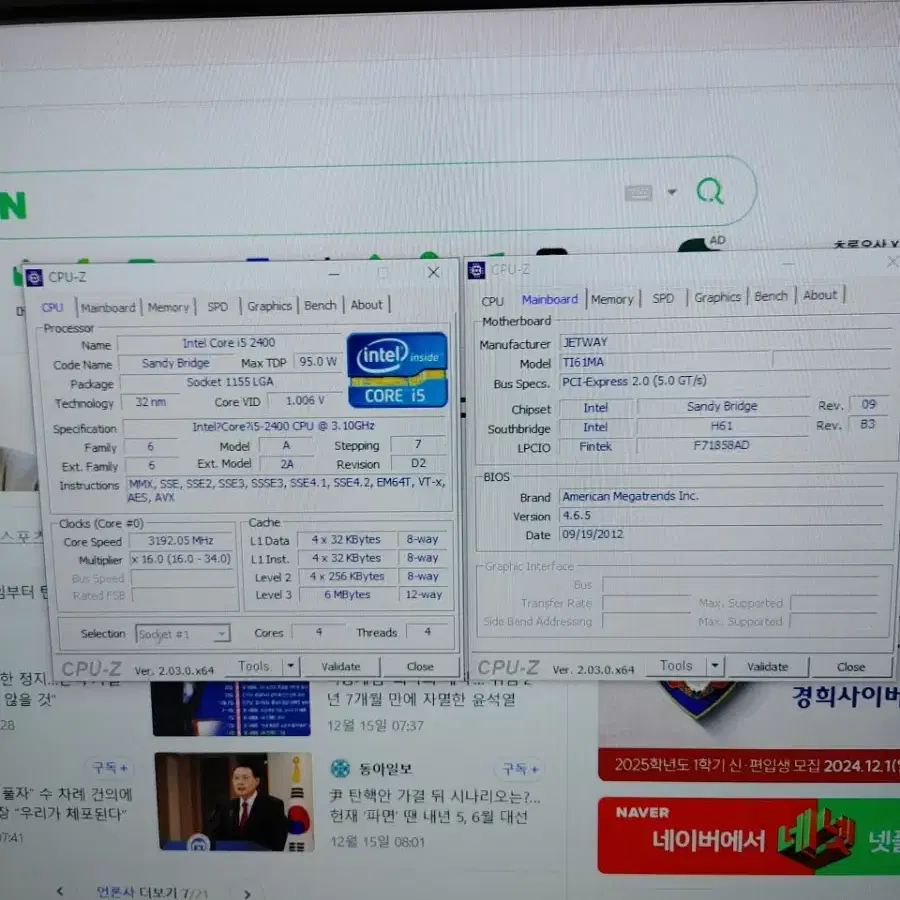
Task: Open the blue news thumbnail below CPU-Z window
Action: [231, 708]
